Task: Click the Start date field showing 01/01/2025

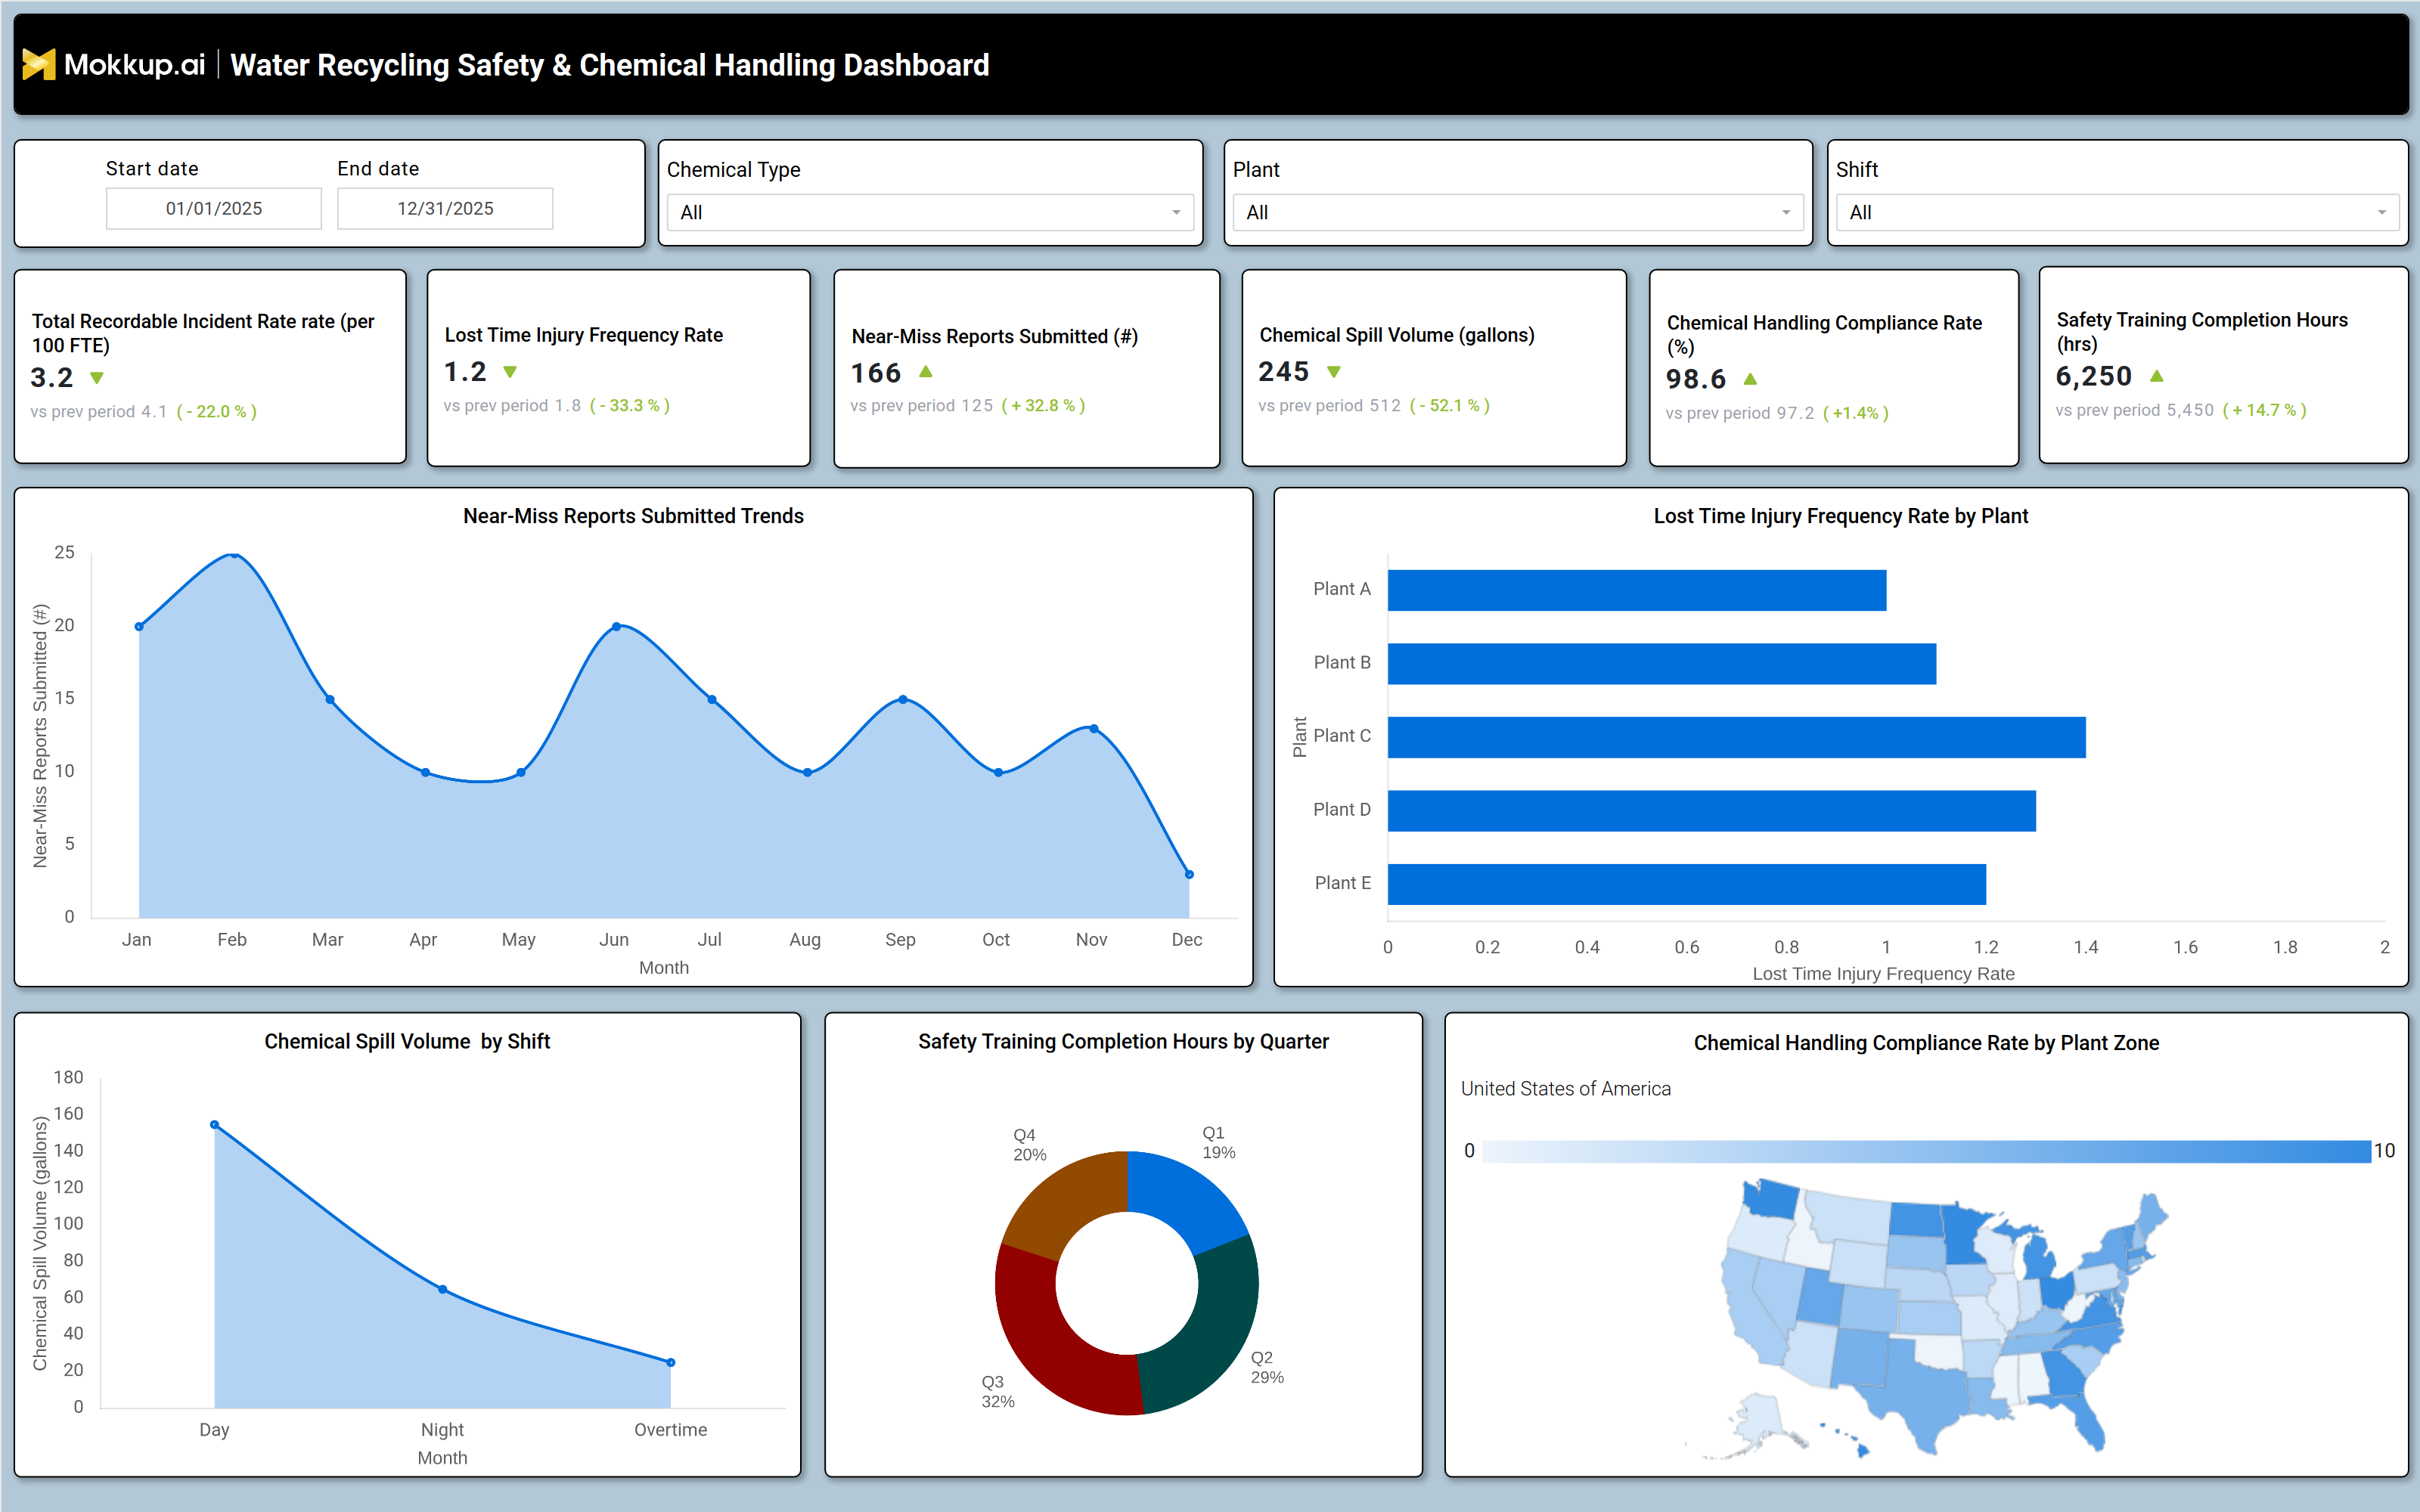Action: (214, 208)
